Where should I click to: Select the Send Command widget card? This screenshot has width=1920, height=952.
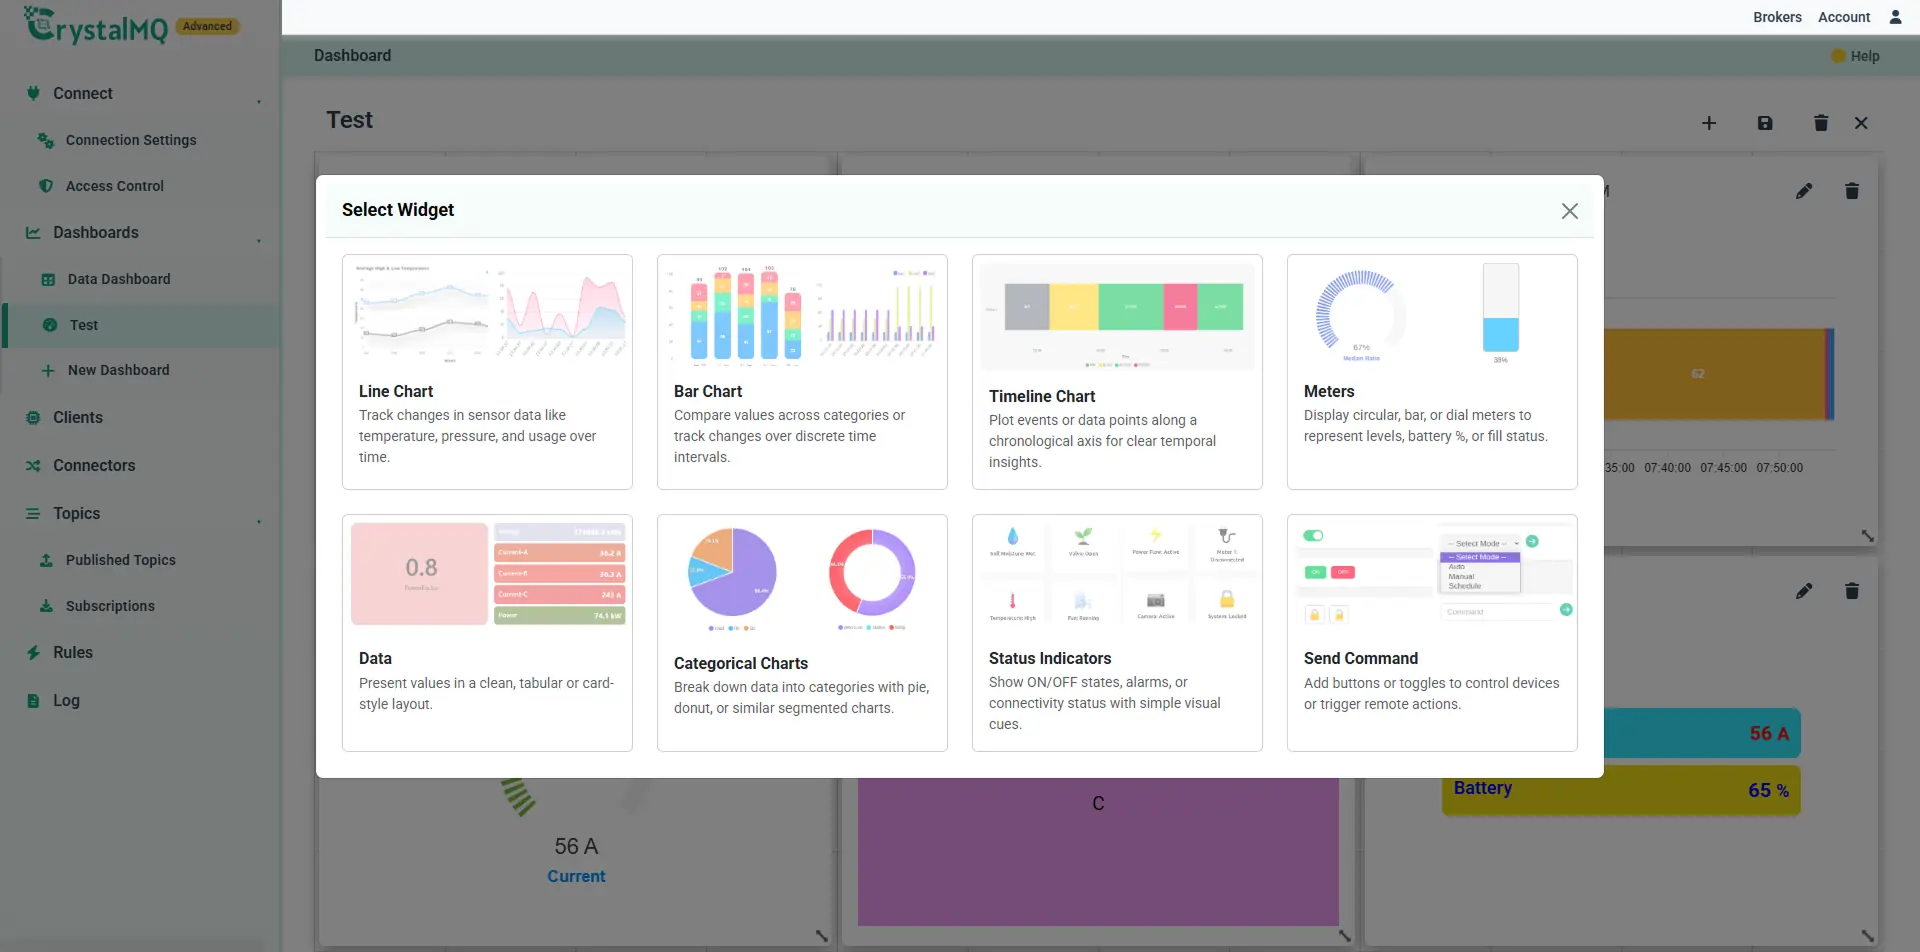pos(1432,633)
